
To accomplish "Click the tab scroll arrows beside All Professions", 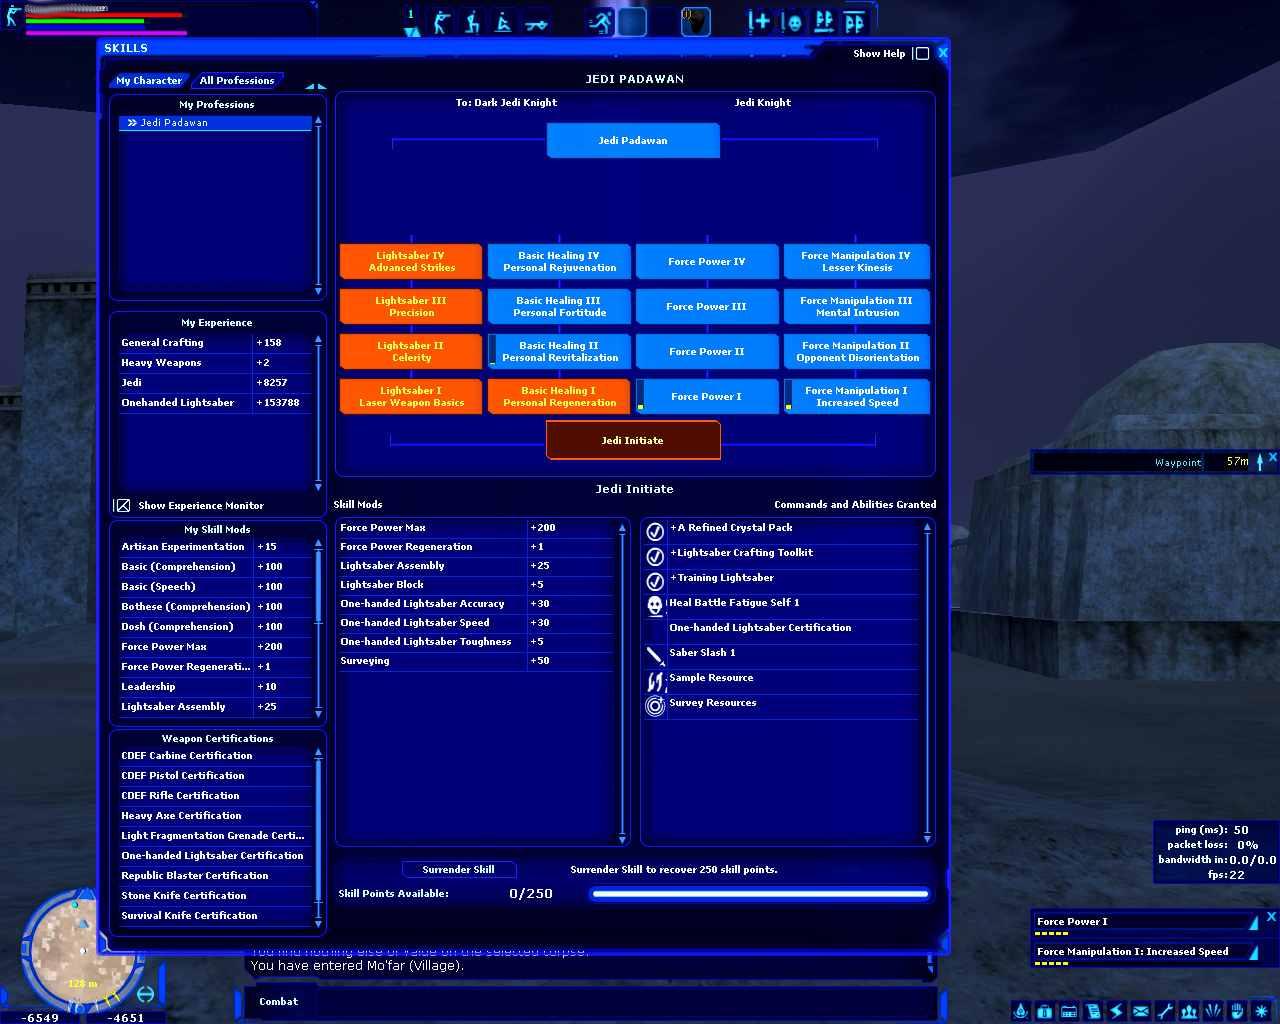I will coord(315,86).
